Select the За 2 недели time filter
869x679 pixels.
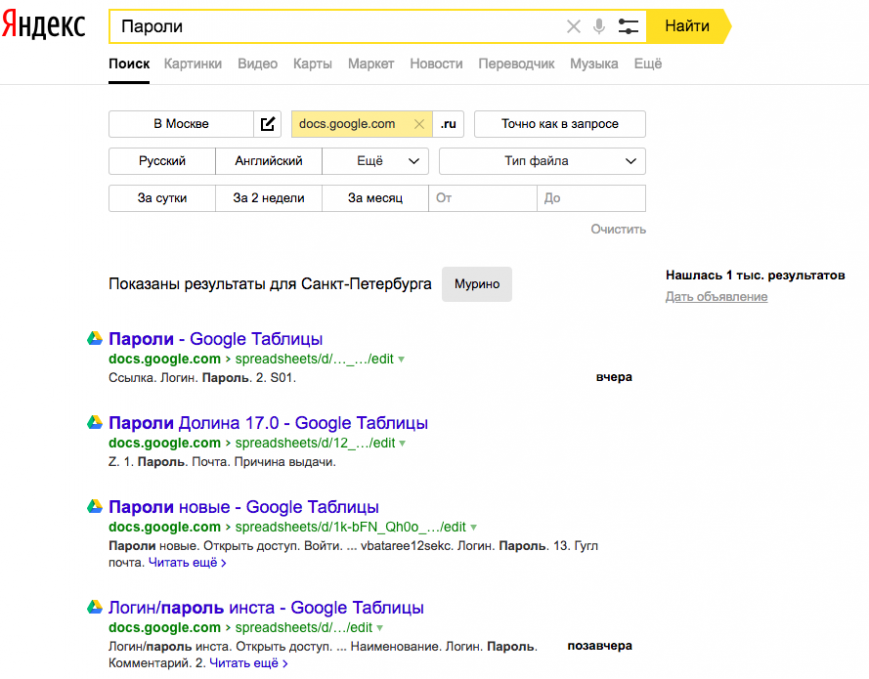[268, 198]
